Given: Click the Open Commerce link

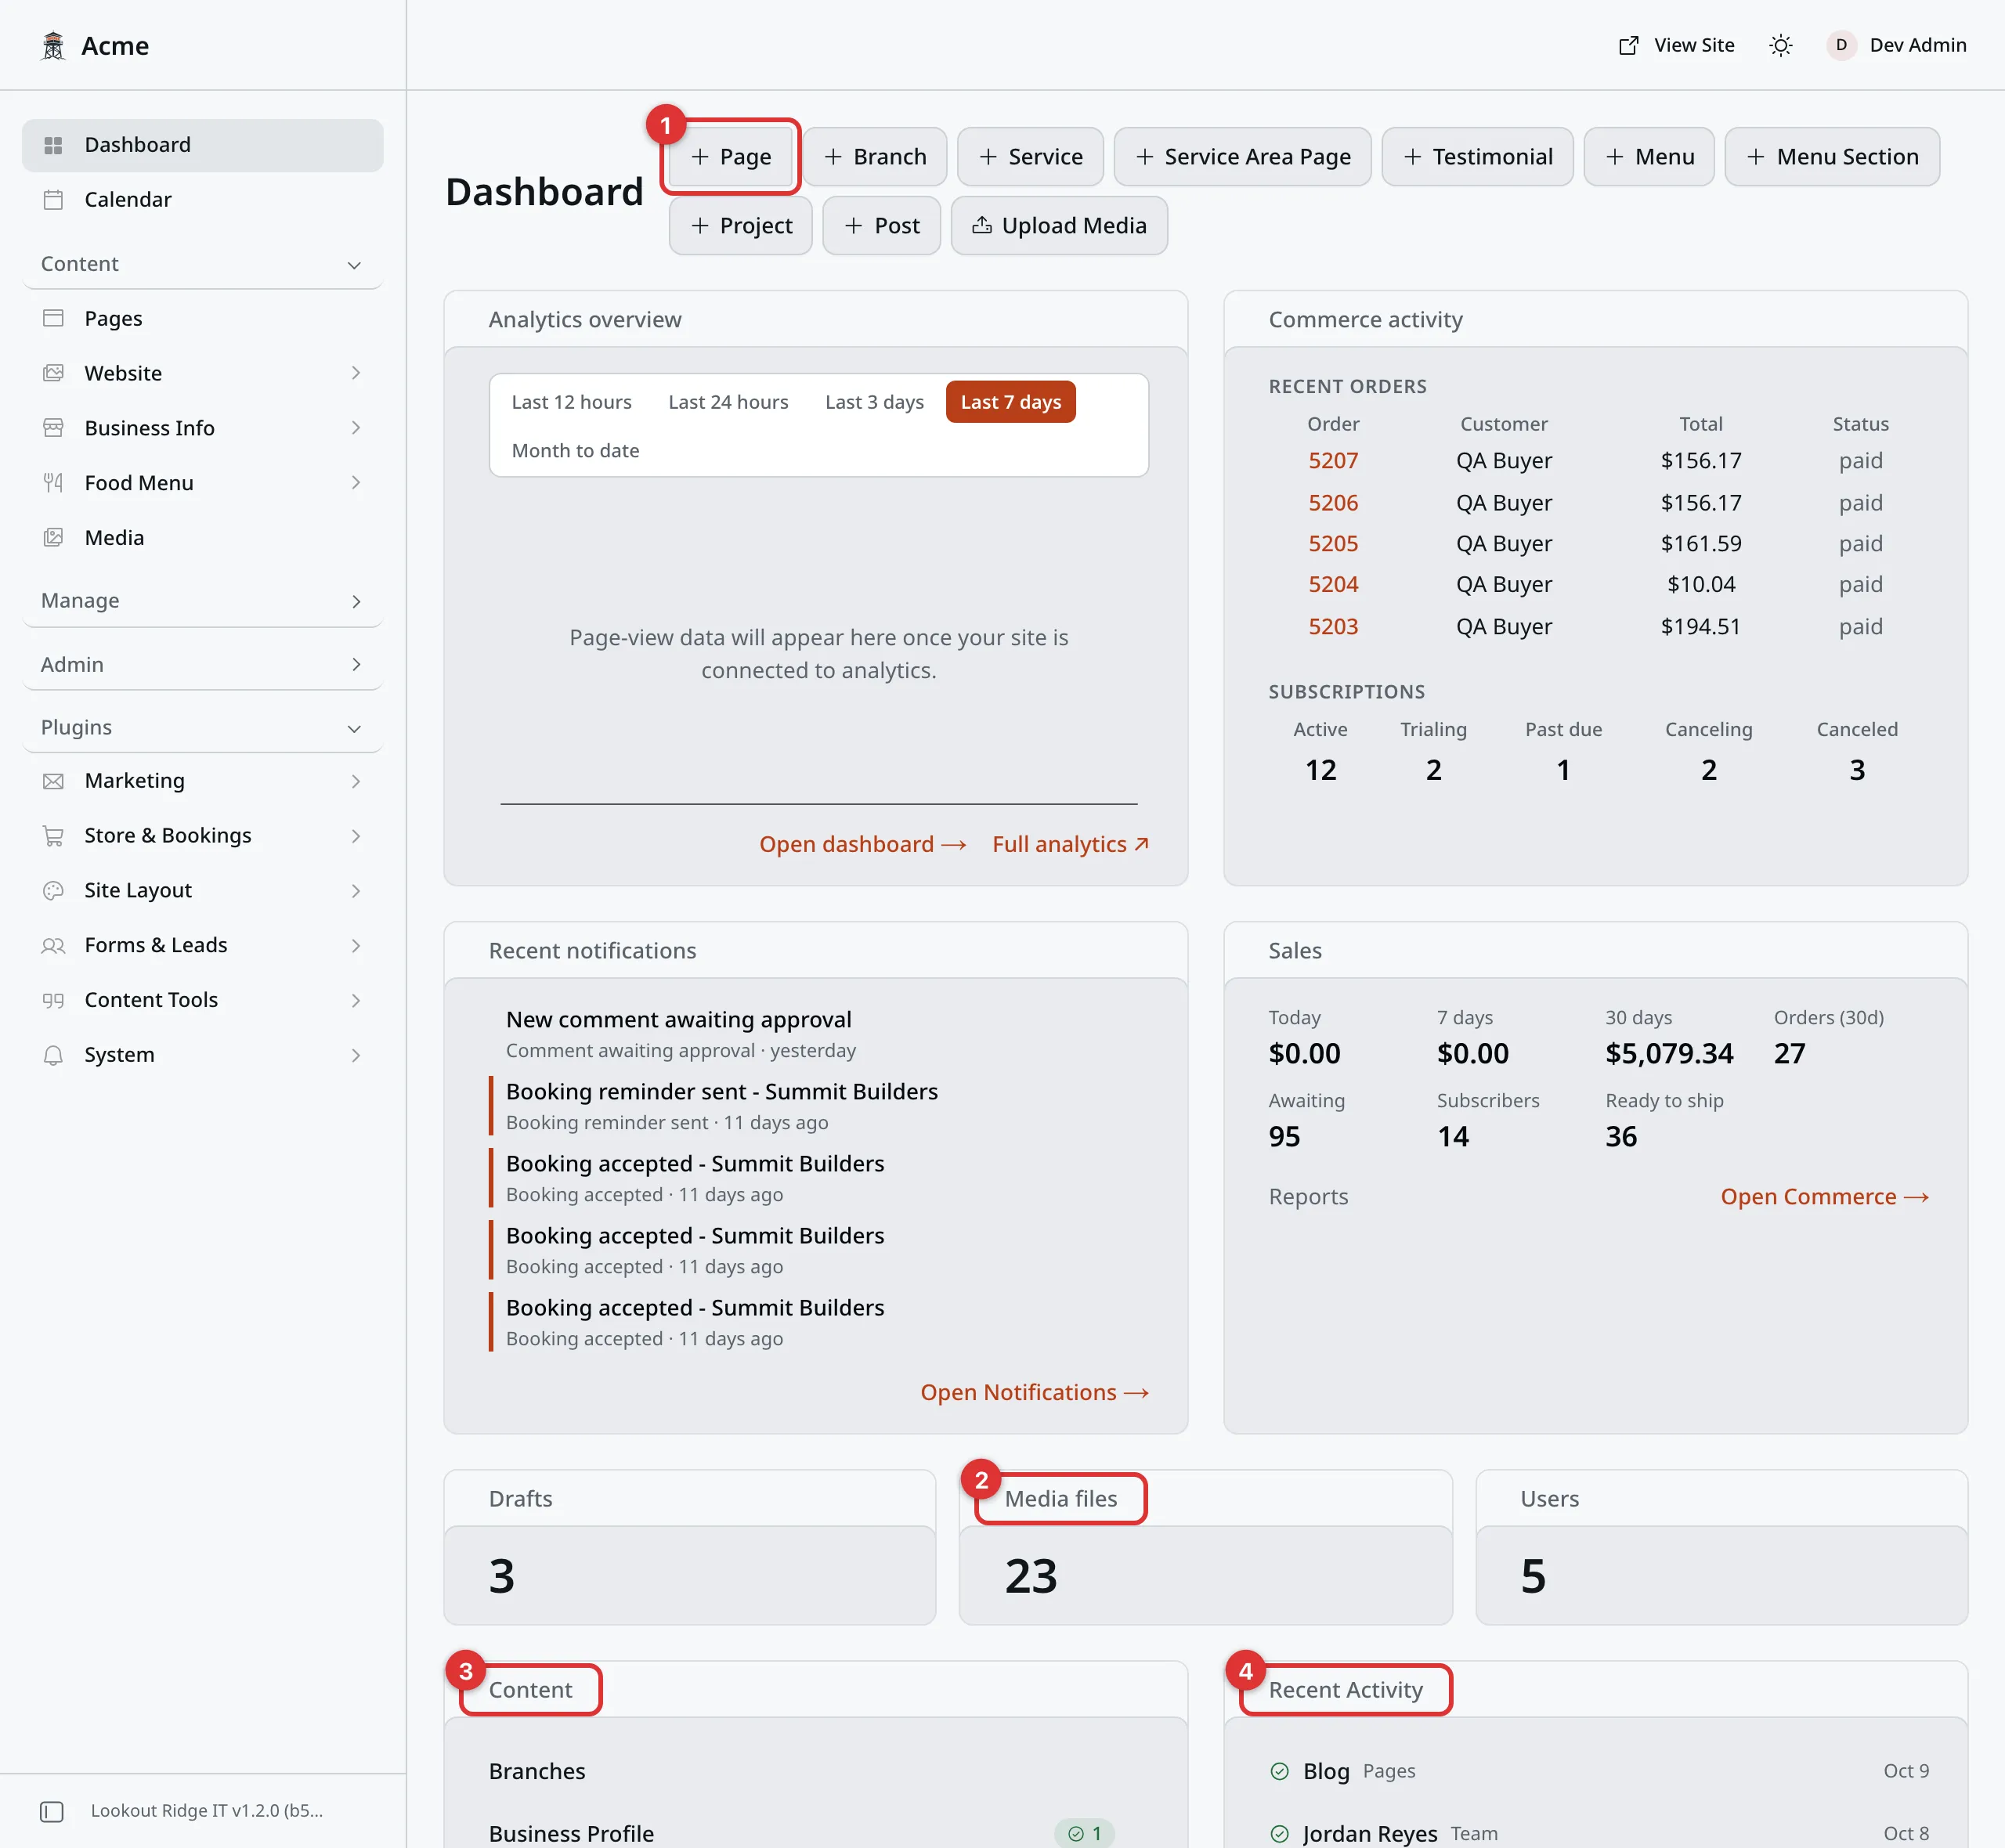Looking at the screenshot, I should tap(1824, 1197).
